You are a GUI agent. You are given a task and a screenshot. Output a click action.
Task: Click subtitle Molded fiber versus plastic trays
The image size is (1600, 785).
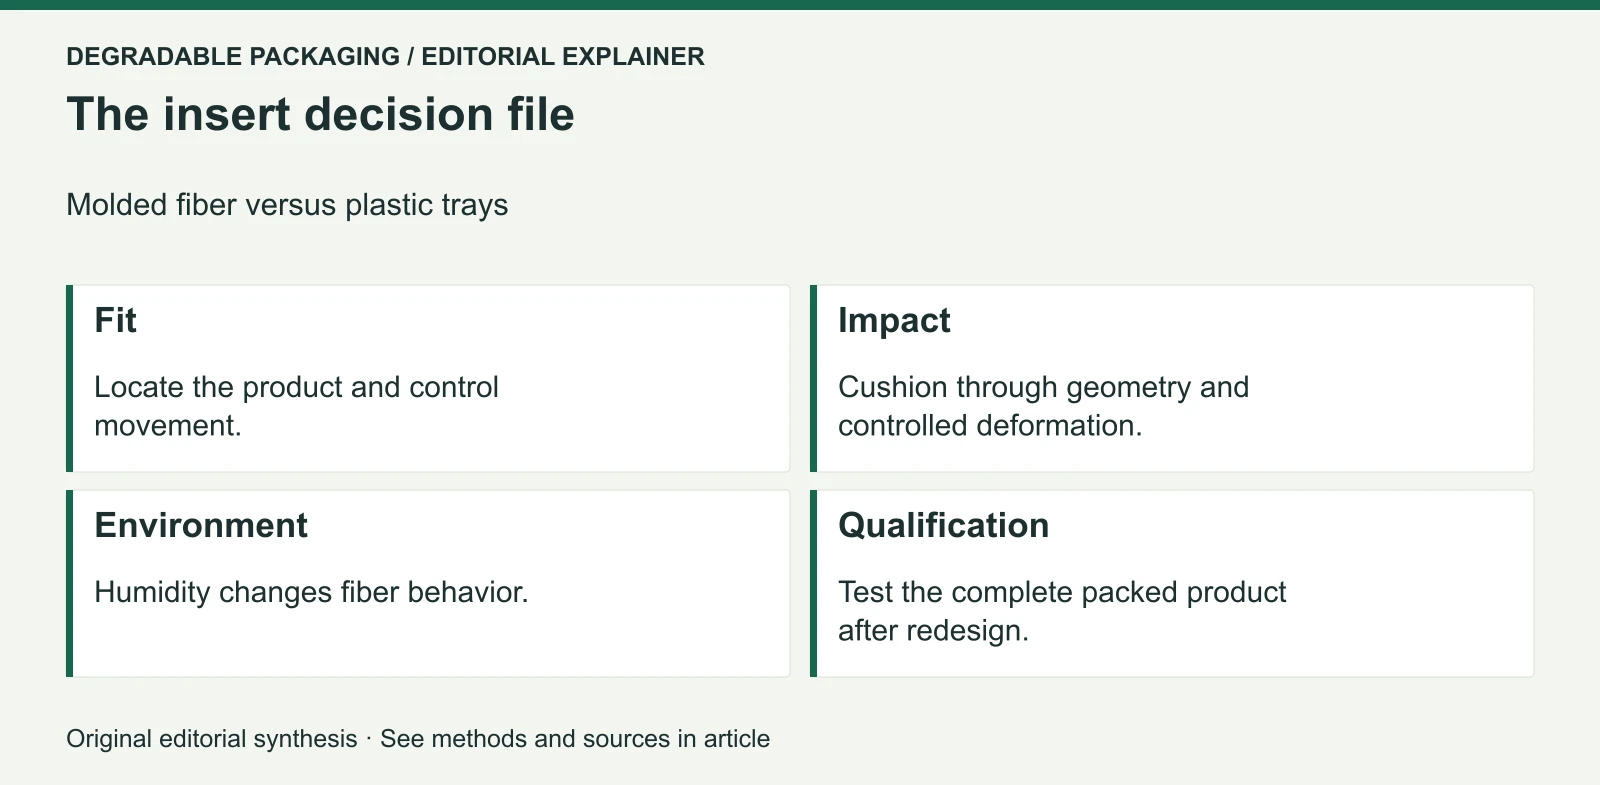pos(287,205)
